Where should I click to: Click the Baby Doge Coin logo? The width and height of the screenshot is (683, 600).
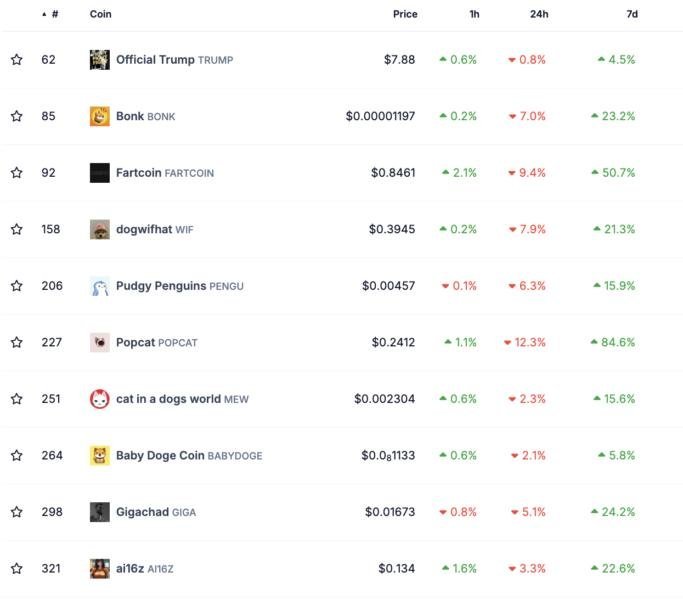coord(99,455)
